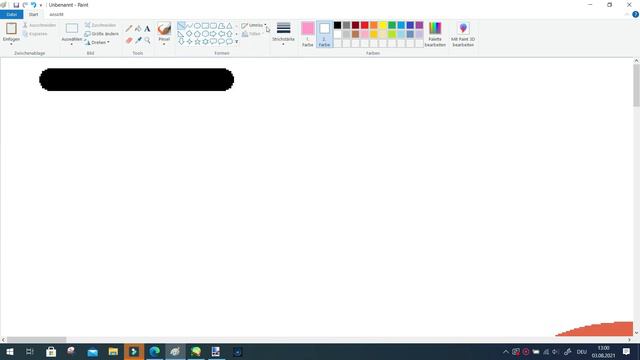The width and height of the screenshot is (640, 360).
Task: Select the Magnifier tool
Action: coord(147,40)
